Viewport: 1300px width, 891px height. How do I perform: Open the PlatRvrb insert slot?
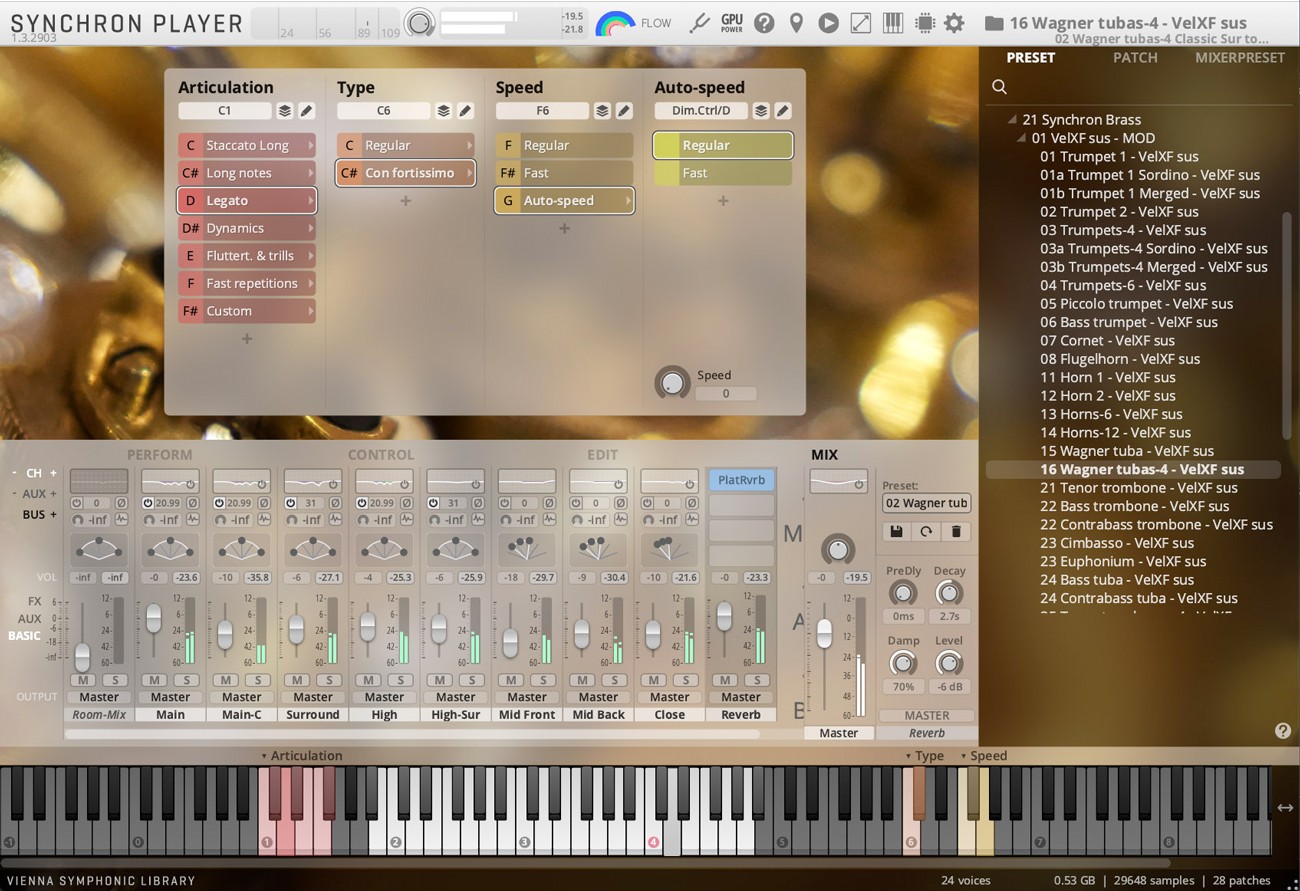coord(740,481)
